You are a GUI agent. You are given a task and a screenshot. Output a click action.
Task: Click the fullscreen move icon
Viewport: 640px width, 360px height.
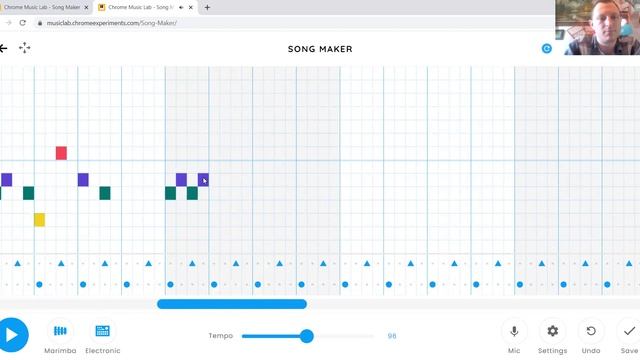(x=24, y=48)
